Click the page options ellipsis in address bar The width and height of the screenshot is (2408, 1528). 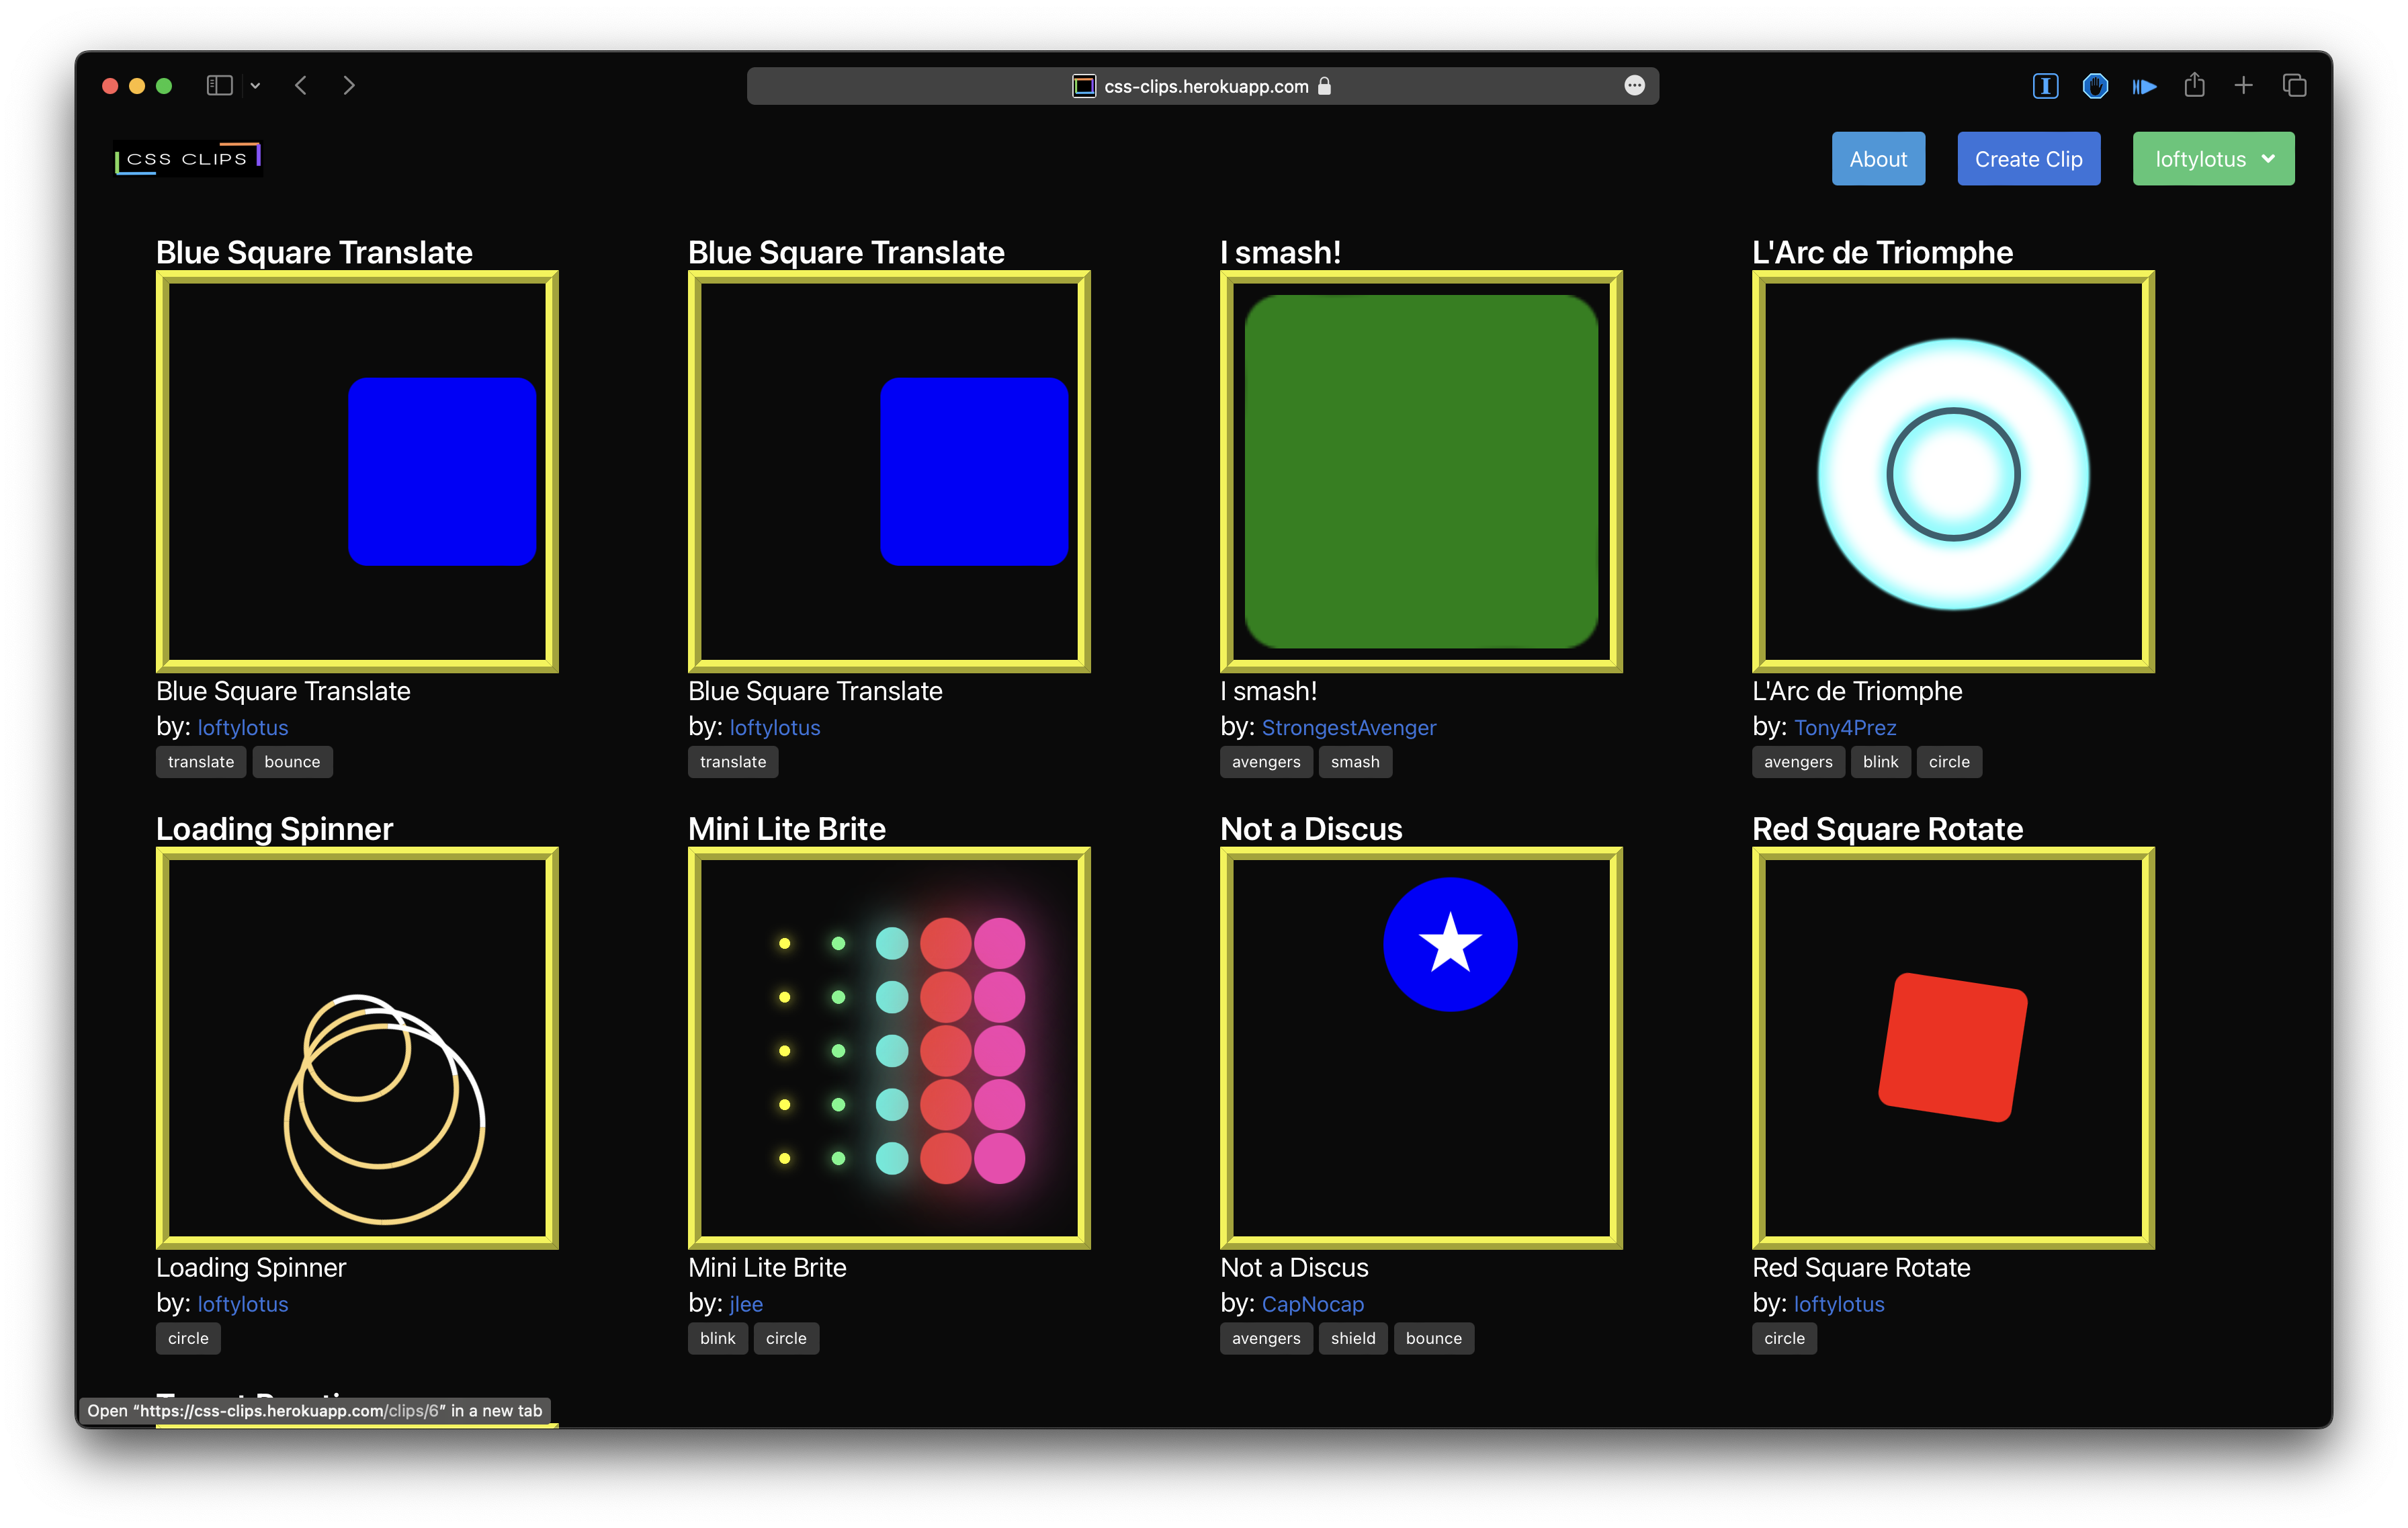click(x=1634, y=86)
